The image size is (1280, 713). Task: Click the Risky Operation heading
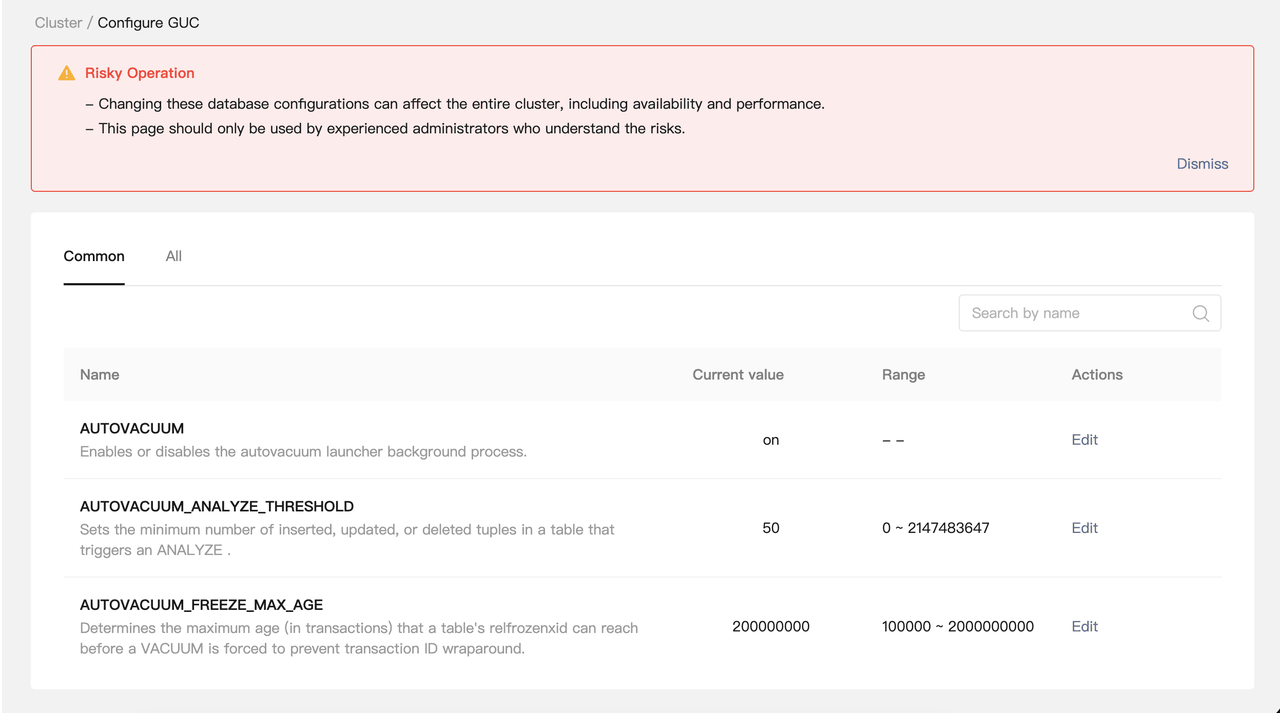point(139,73)
